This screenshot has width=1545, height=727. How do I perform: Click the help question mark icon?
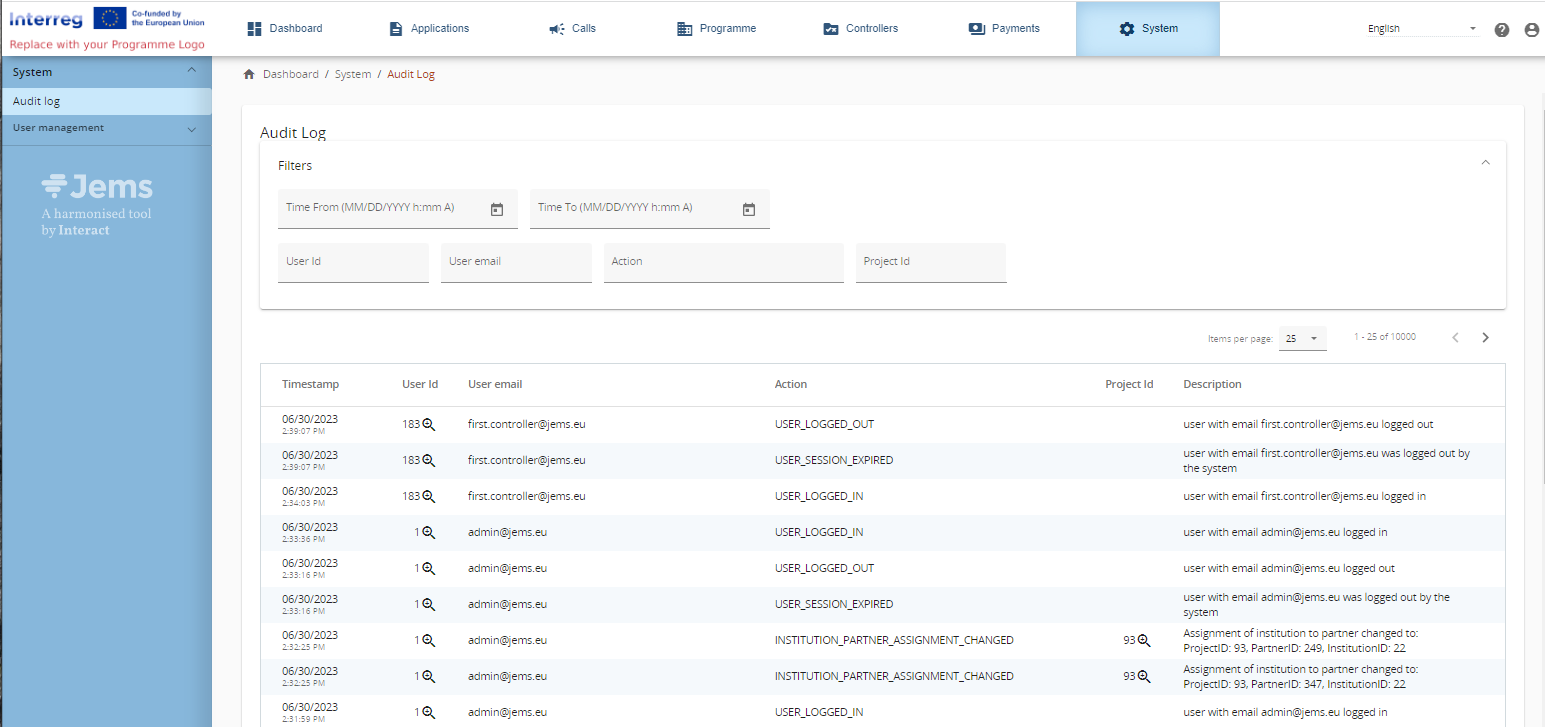pyautogui.click(x=1501, y=30)
